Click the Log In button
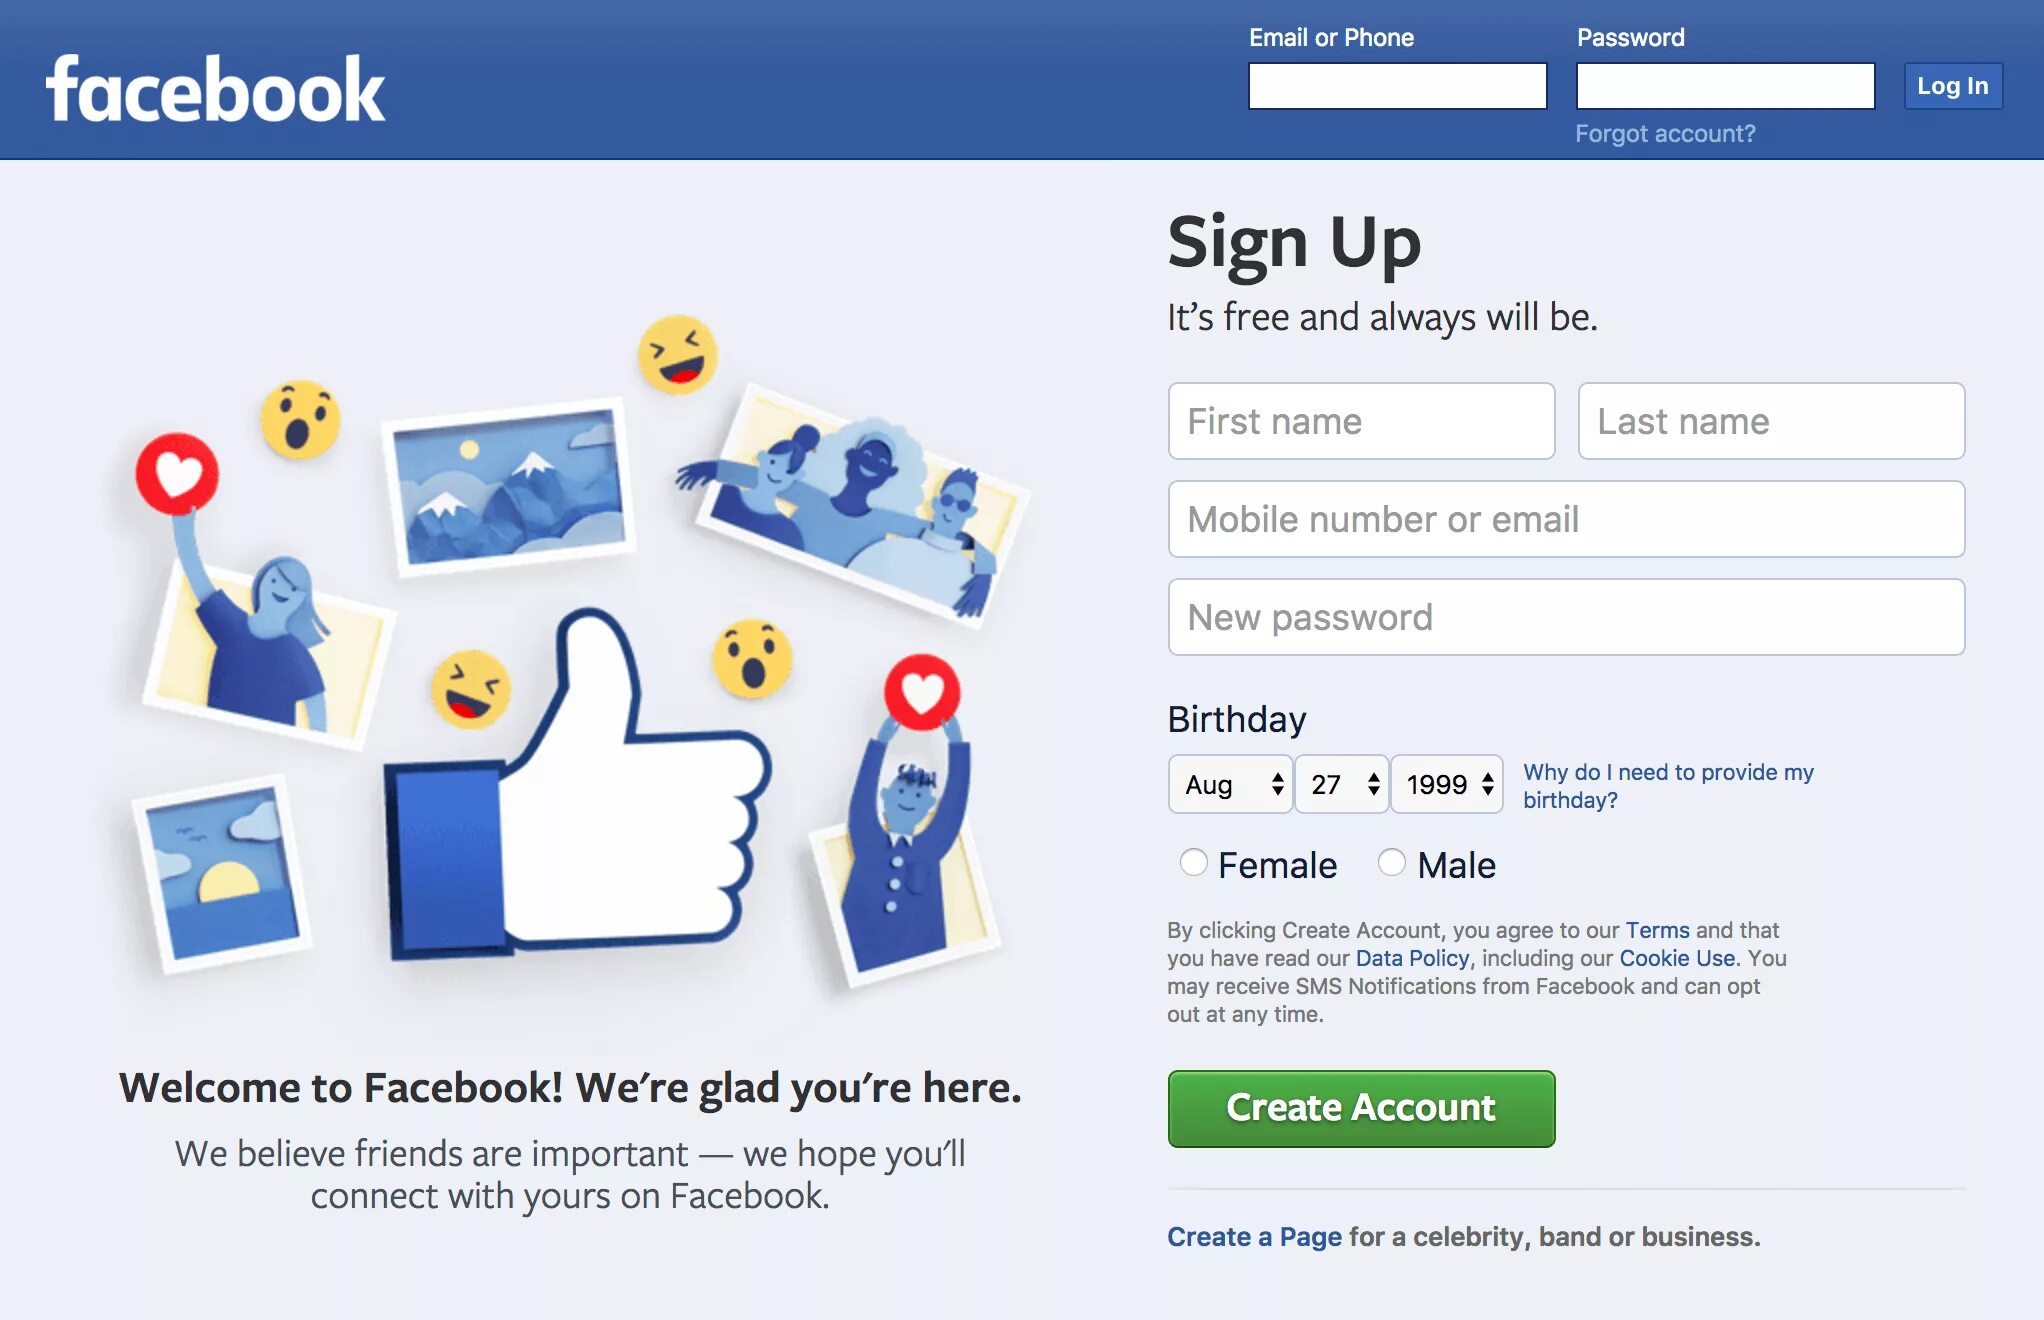Screen dimensions: 2044x1320 coord(1955,85)
